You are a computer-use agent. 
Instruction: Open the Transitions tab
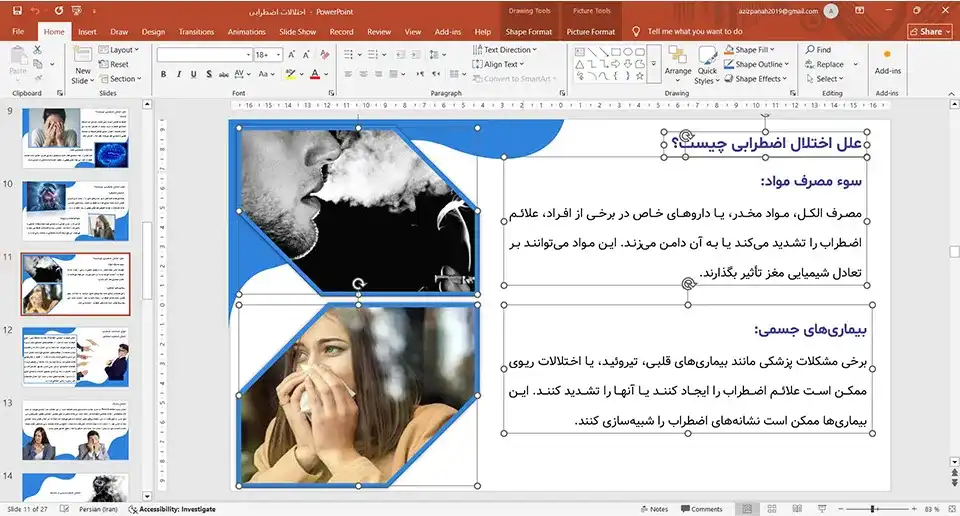pos(197,32)
